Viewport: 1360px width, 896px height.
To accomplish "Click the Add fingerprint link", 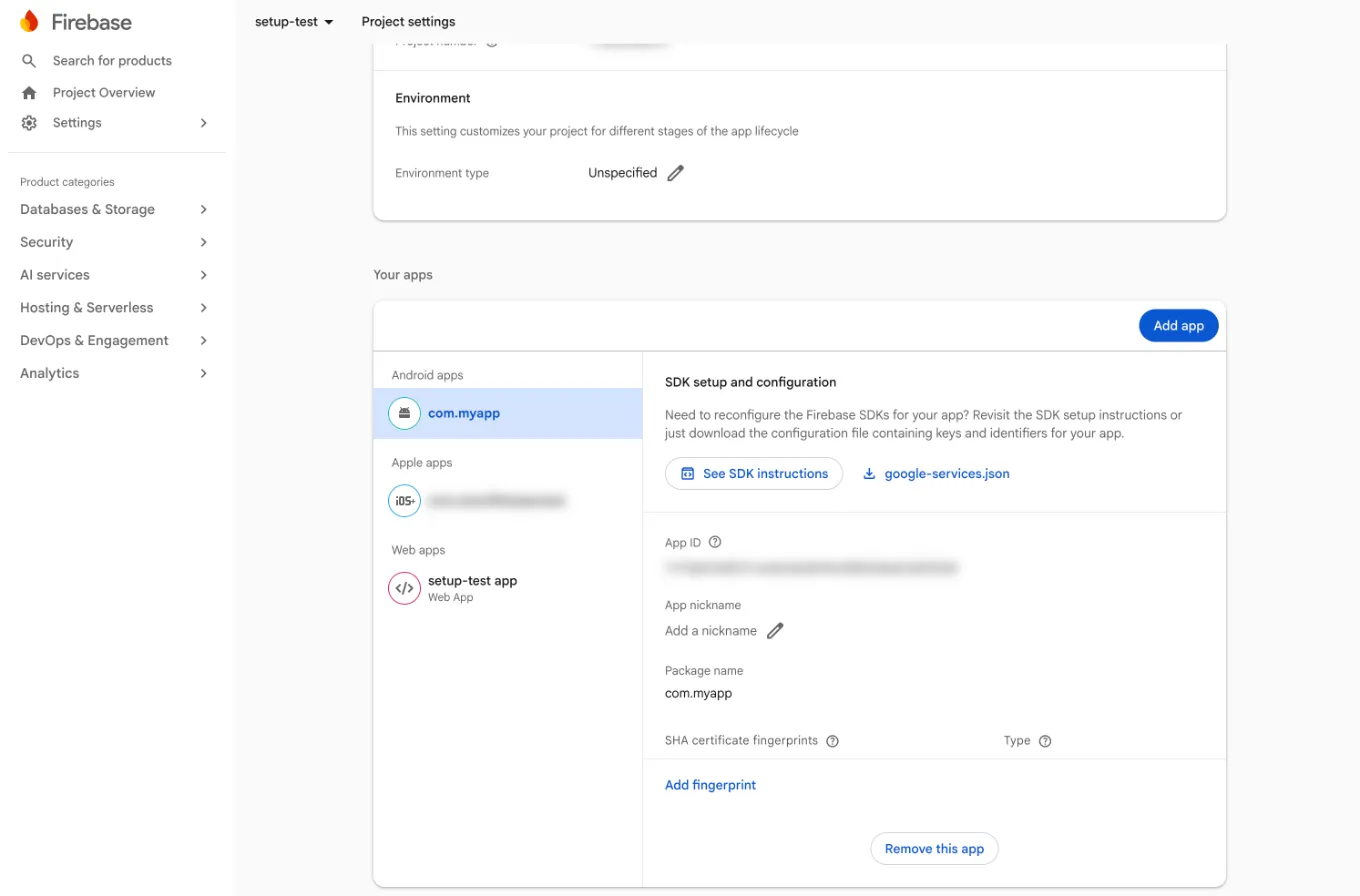I will 711,785.
